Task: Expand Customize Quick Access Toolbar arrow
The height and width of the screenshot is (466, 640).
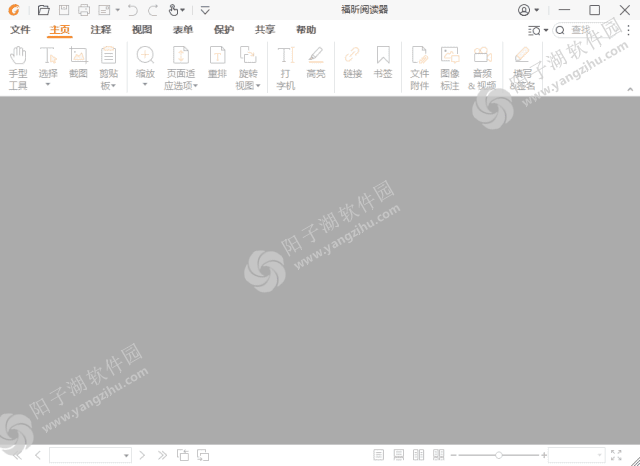Action: click(205, 10)
